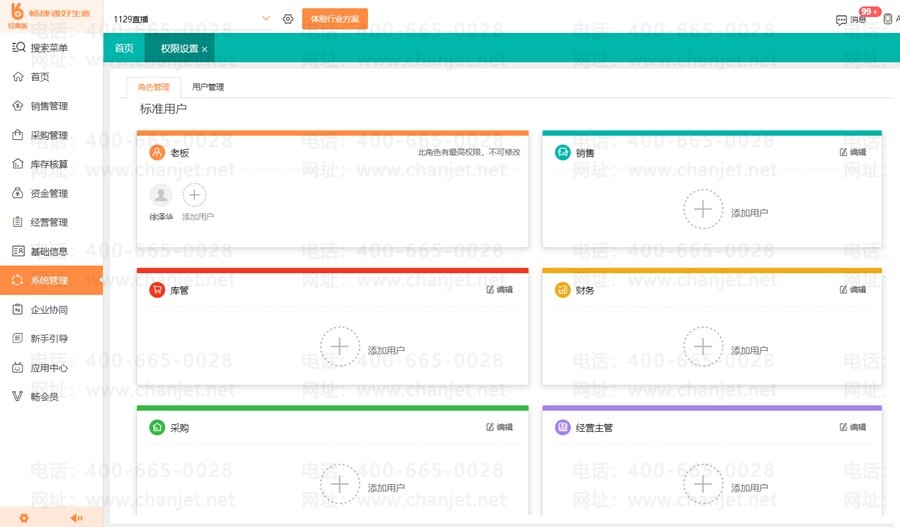
Task: Open 经营管理 clipboard icon
Action: tap(18, 222)
